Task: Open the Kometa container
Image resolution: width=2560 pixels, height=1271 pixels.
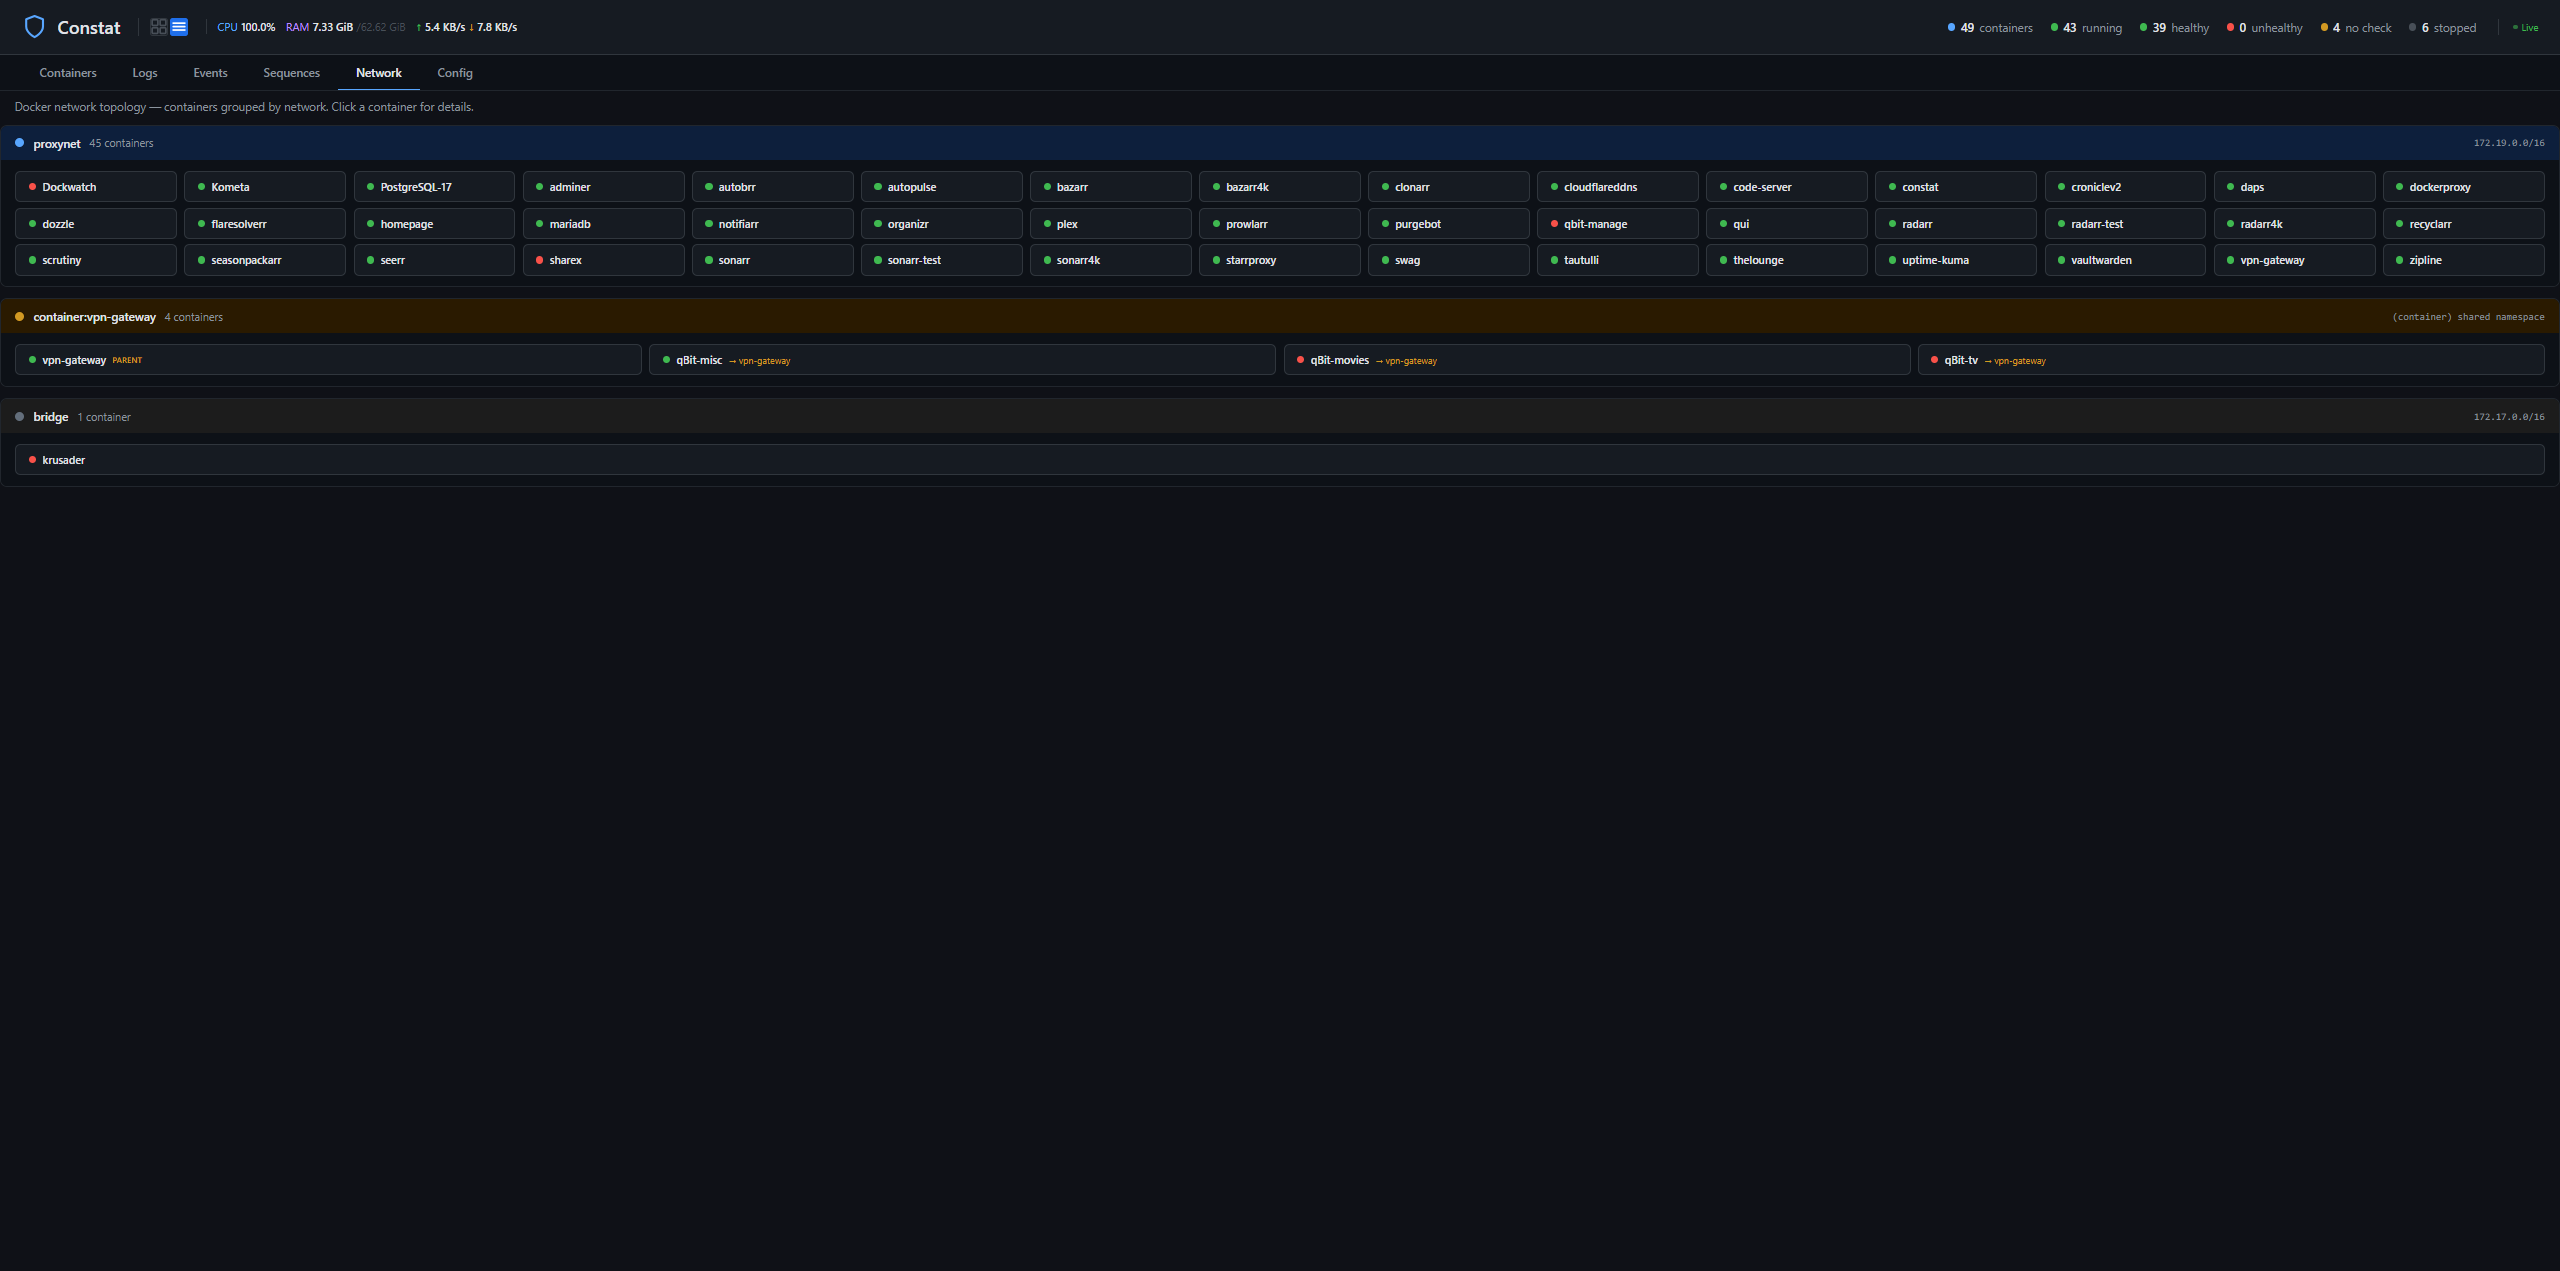Action: pyautogui.click(x=265, y=187)
